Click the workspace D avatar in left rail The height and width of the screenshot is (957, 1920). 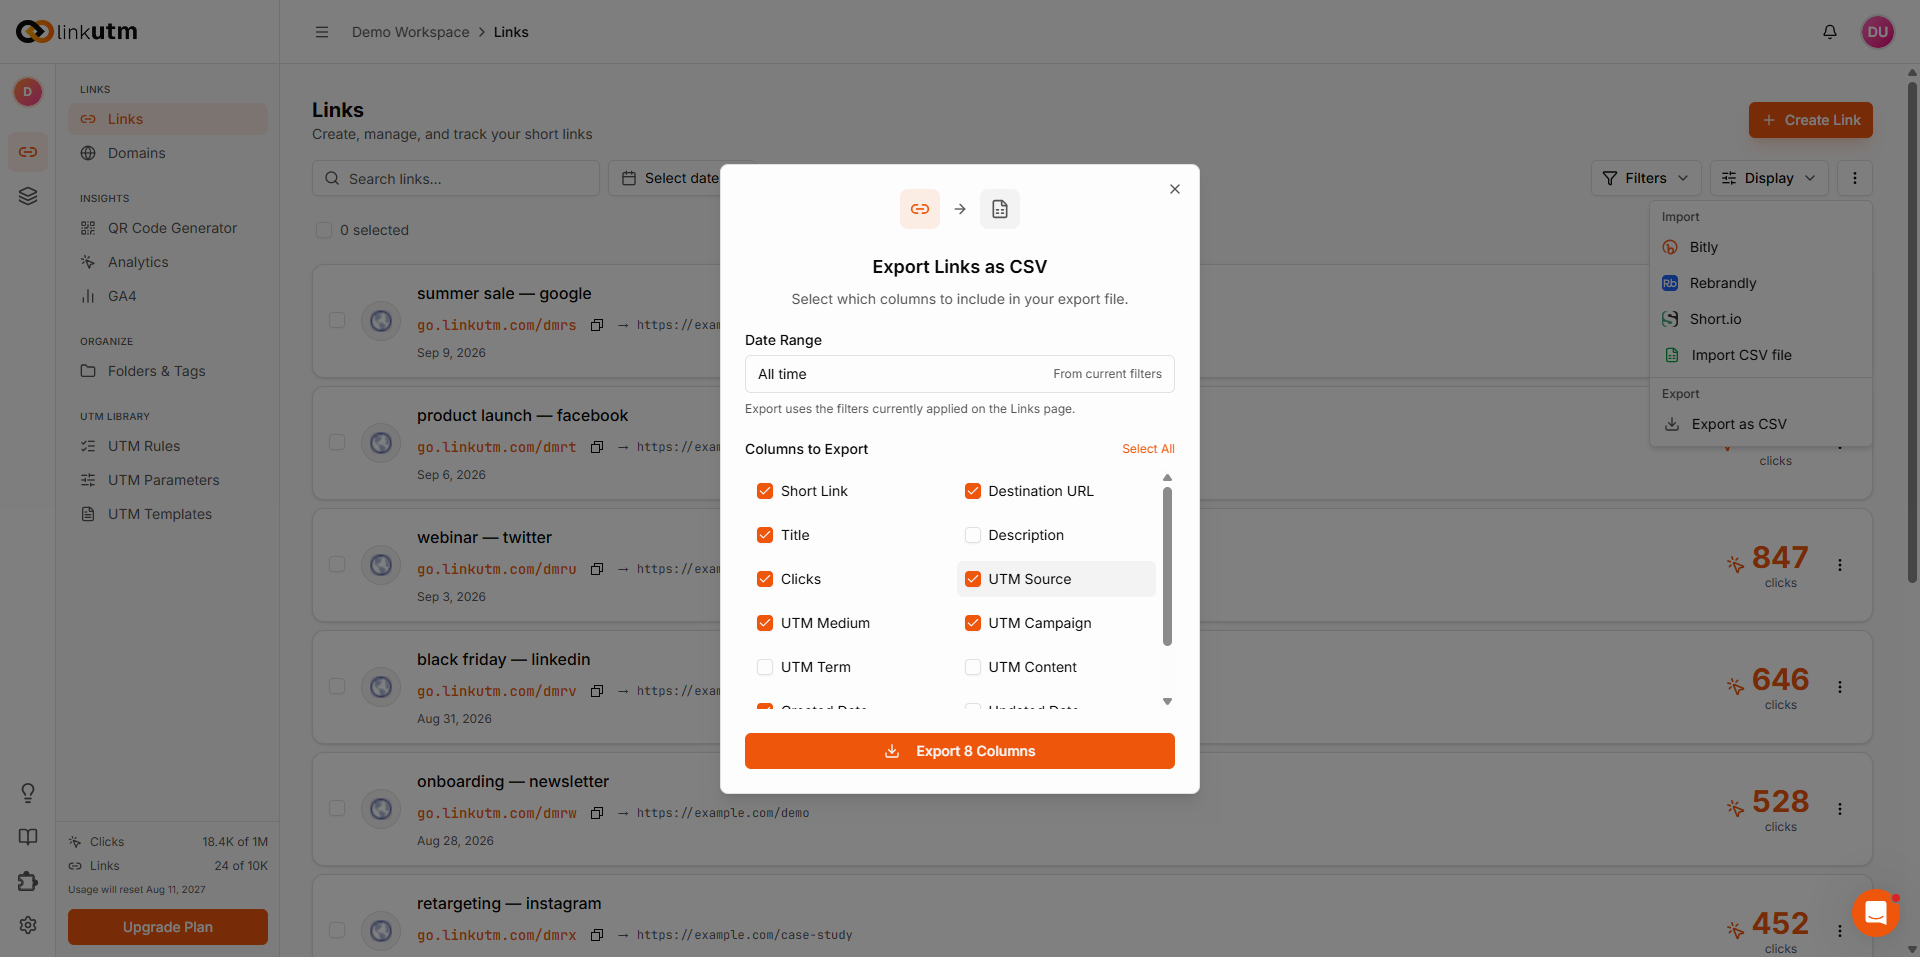[28, 92]
